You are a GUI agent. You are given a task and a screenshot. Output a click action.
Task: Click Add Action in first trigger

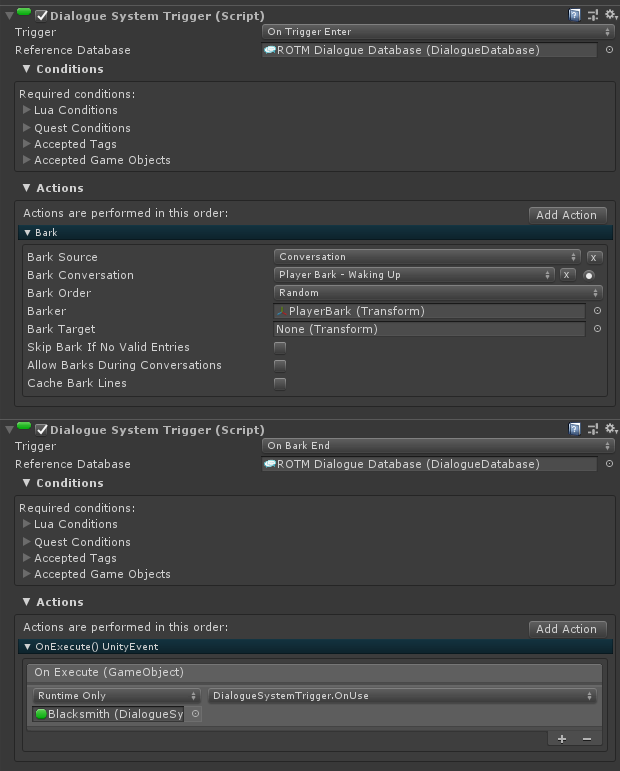pyautogui.click(x=567, y=215)
